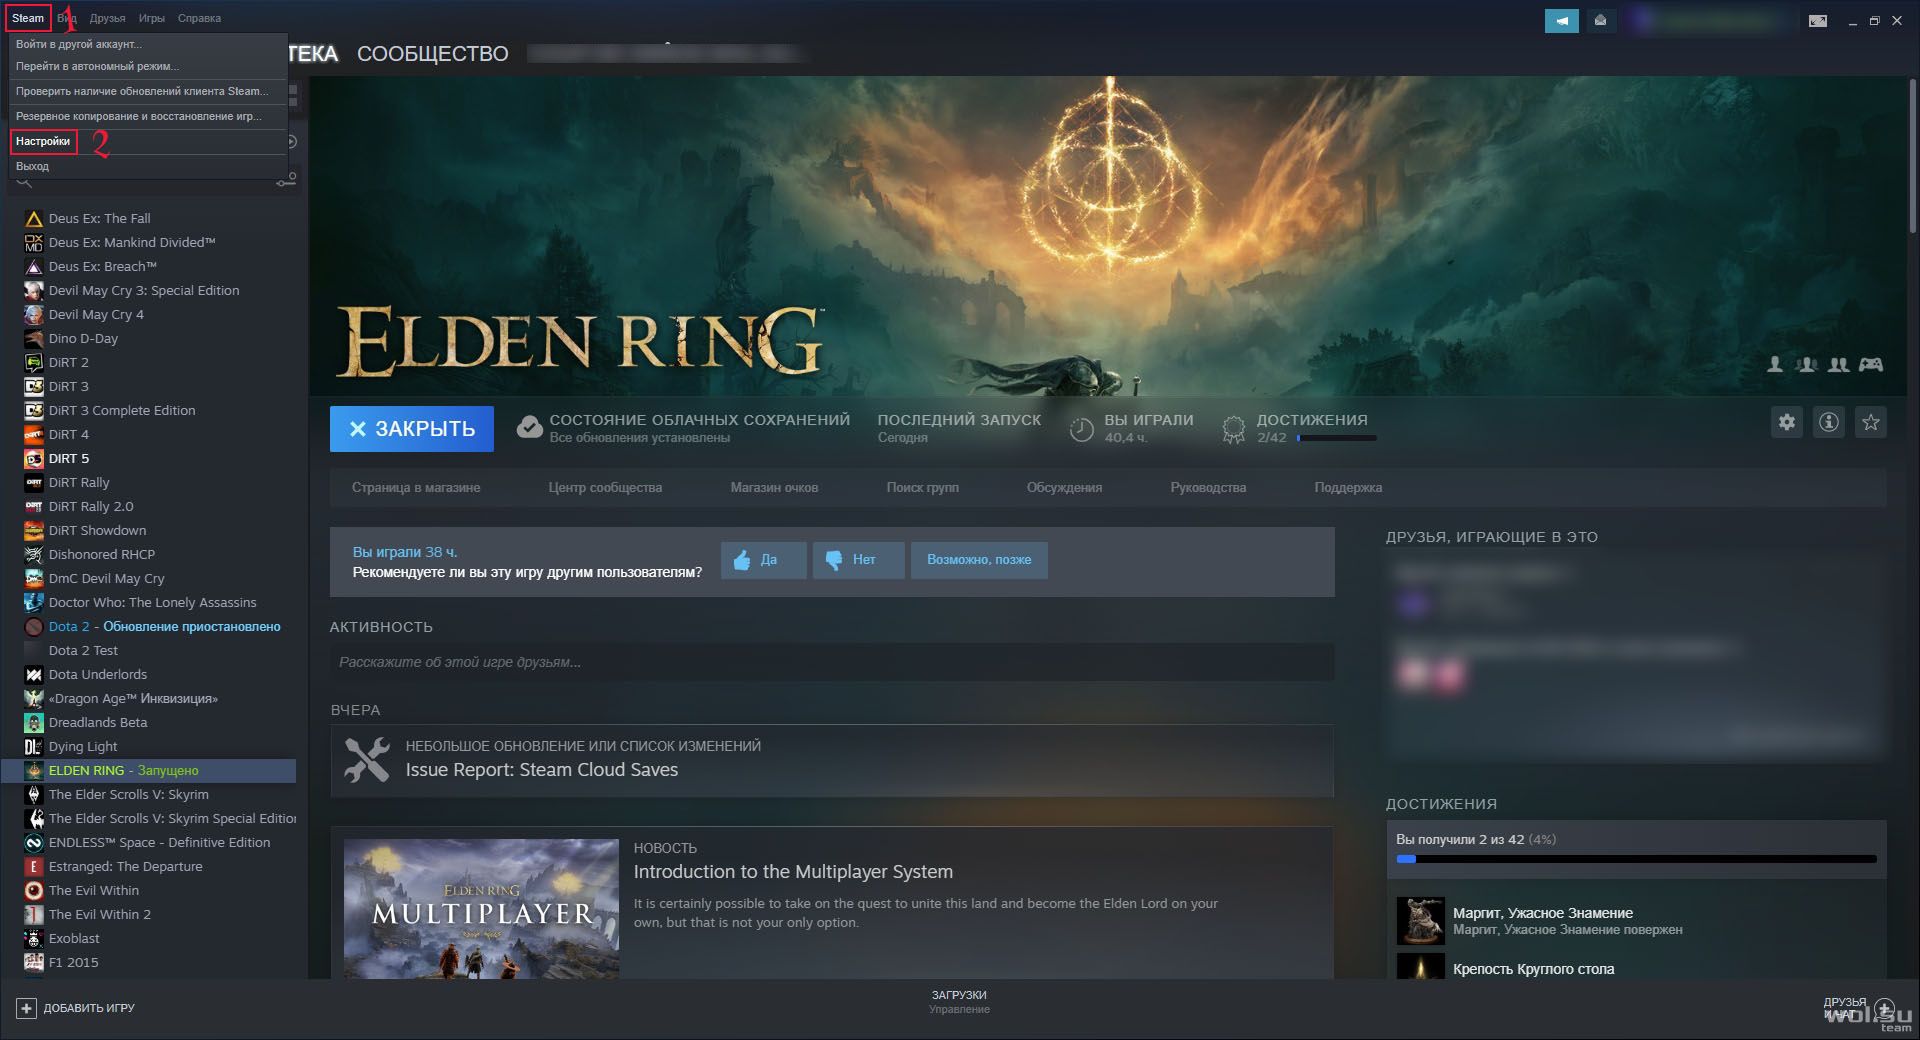Open Introduction to the Multiplayer System article
This screenshot has width=1920, height=1040.
pyautogui.click(x=793, y=872)
